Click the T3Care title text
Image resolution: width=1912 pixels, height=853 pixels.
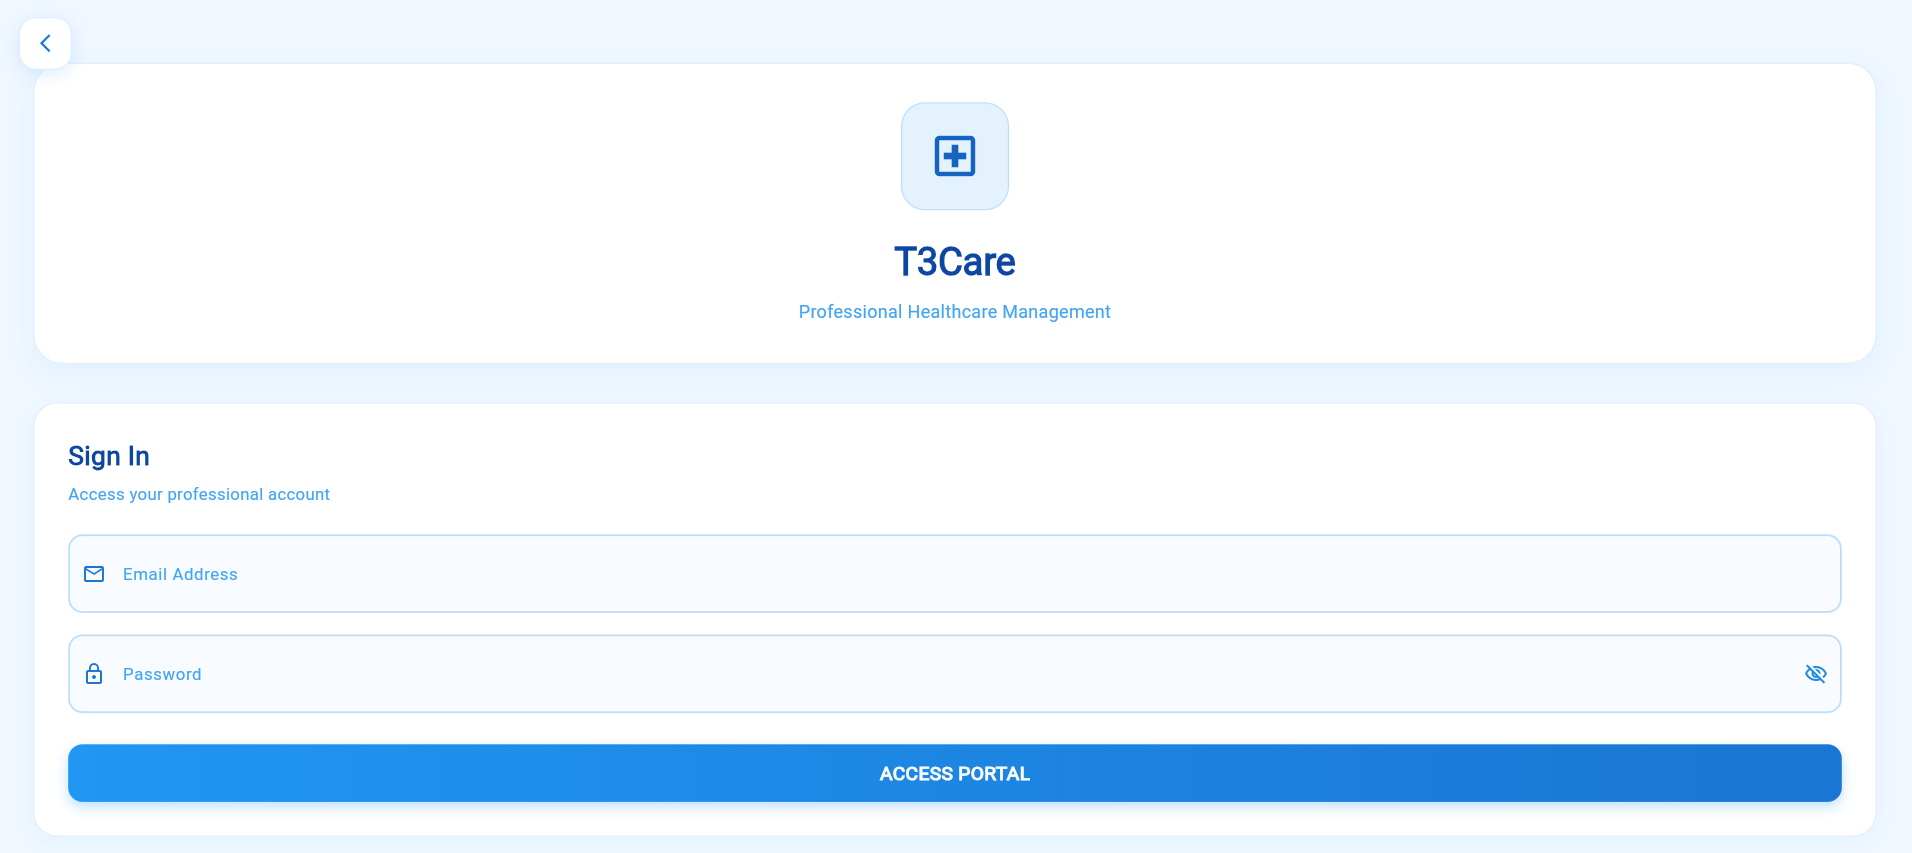955,262
